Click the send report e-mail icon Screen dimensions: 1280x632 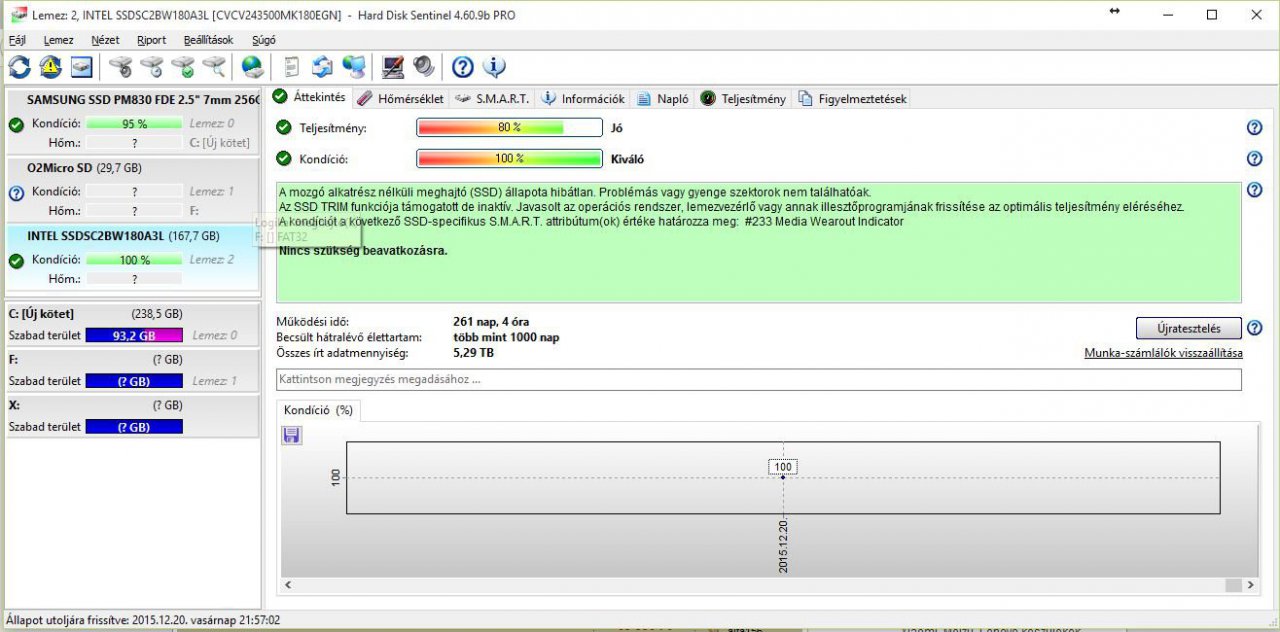[x=322, y=67]
